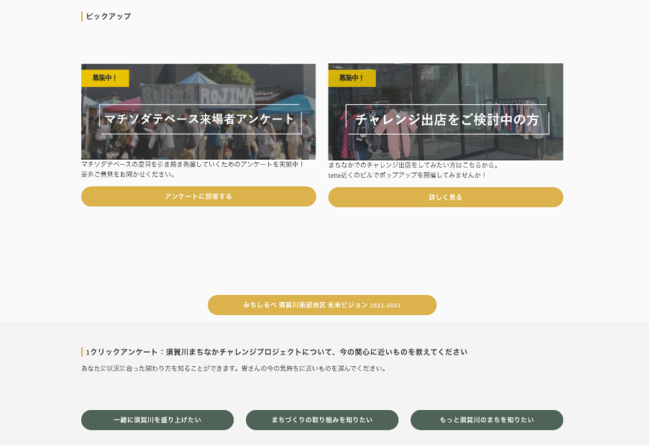Open みちしるべ 須賀川南部地区 未来ビジョン link
650x446 pixels.
pyautogui.click(x=321, y=305)
